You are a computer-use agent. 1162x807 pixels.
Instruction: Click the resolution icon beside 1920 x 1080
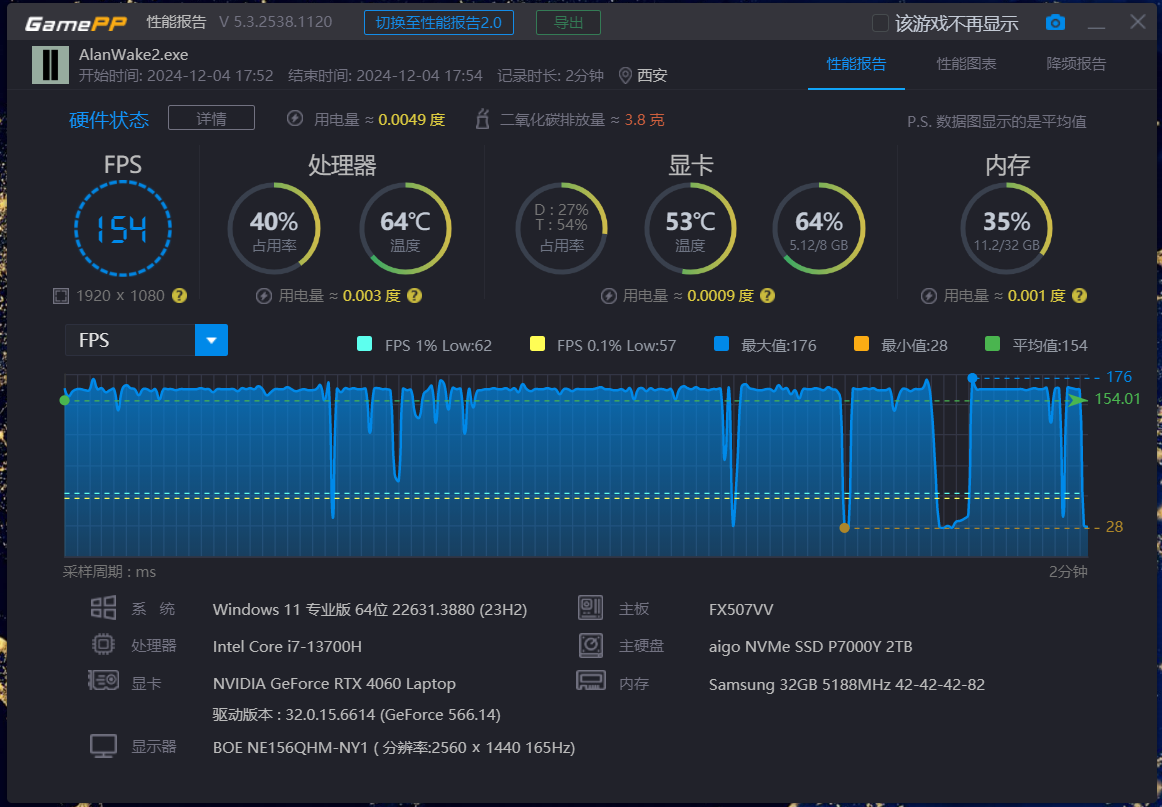pos(61,296)
